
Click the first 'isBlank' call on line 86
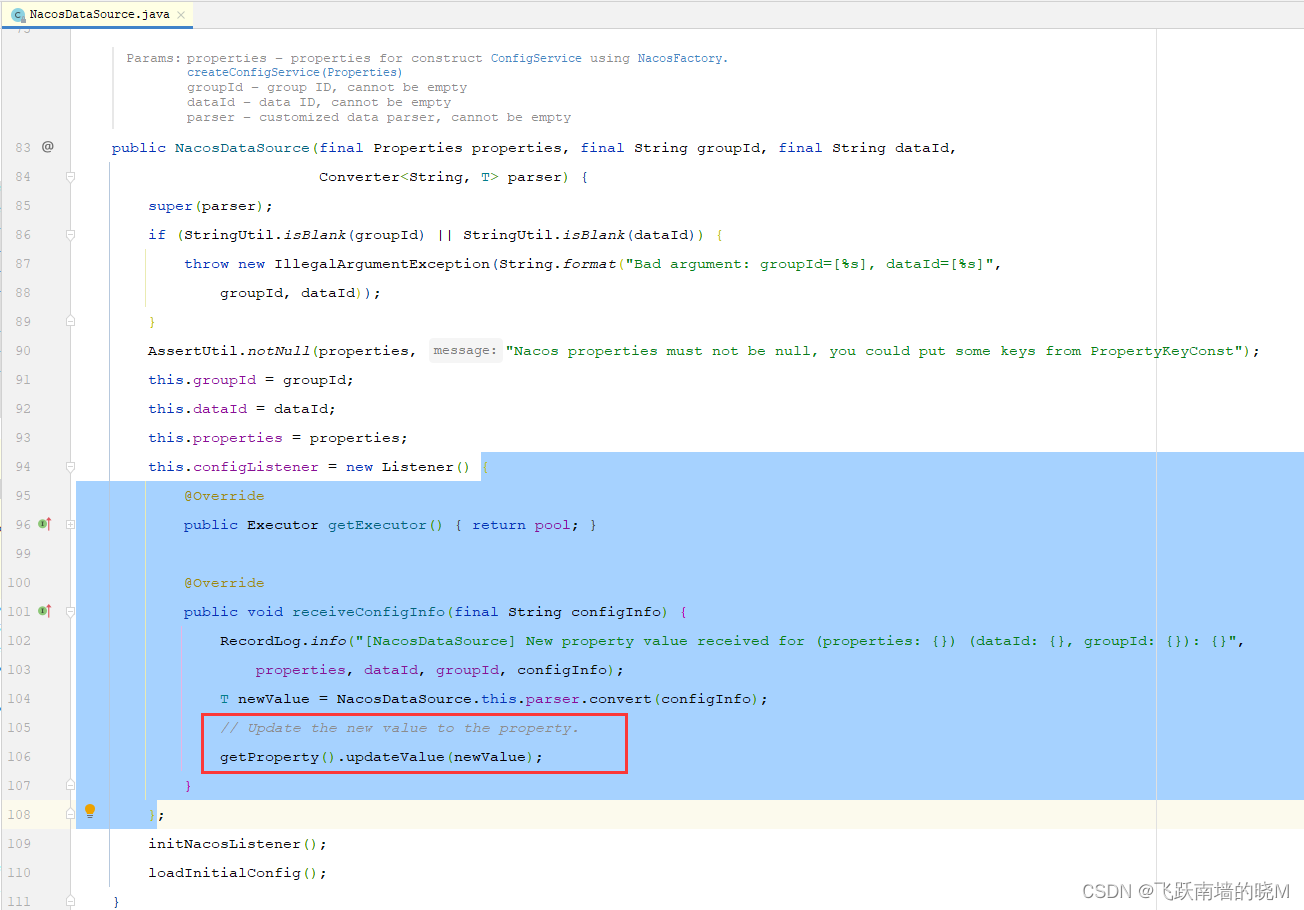click(317, 234)
